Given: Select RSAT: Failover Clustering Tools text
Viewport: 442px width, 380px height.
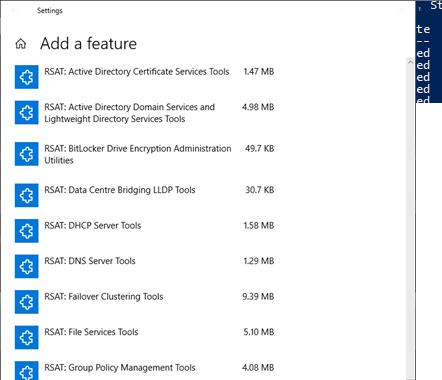Looking at the screenshot, I should pos(104,297).
